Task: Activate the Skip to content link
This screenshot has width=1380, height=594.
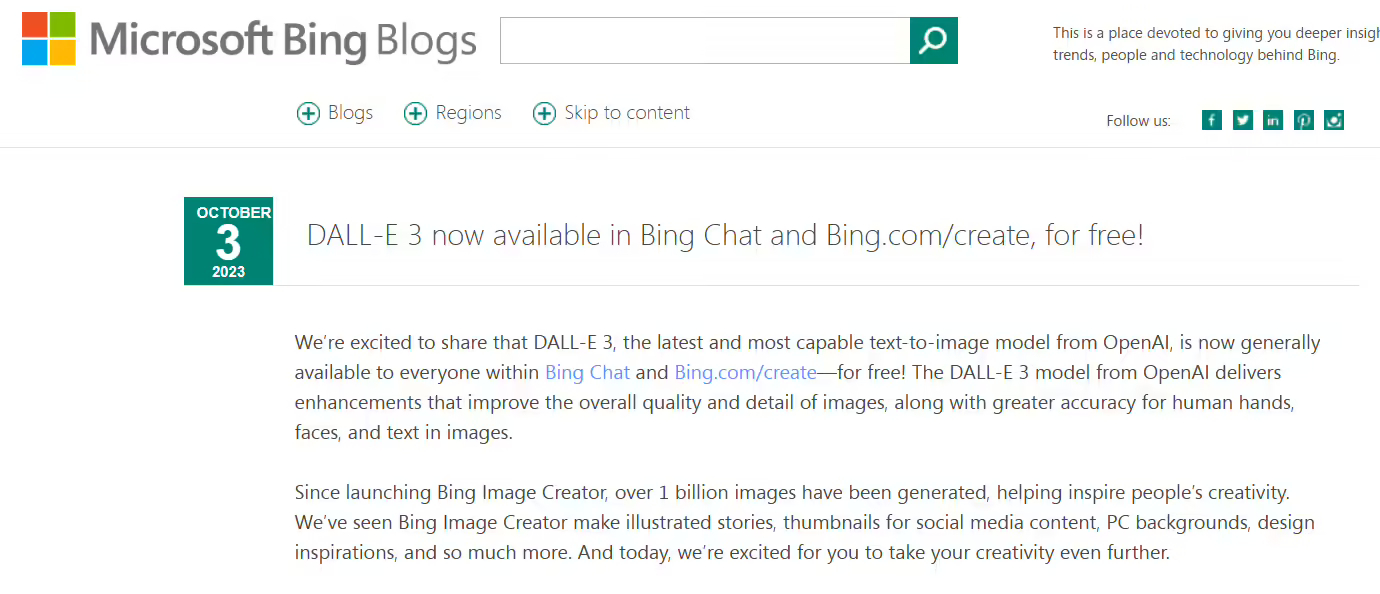Action: [626, 112]
